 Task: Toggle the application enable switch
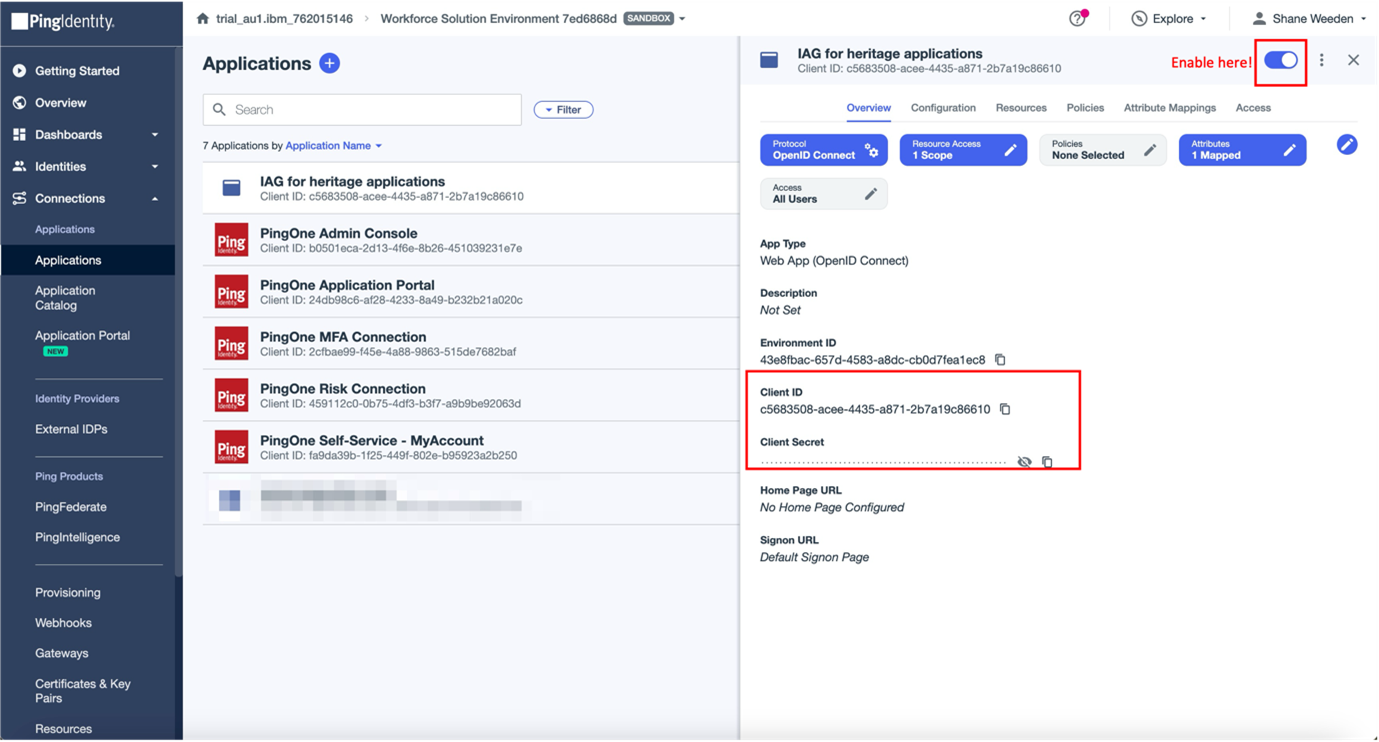(x=1281, y=61)
